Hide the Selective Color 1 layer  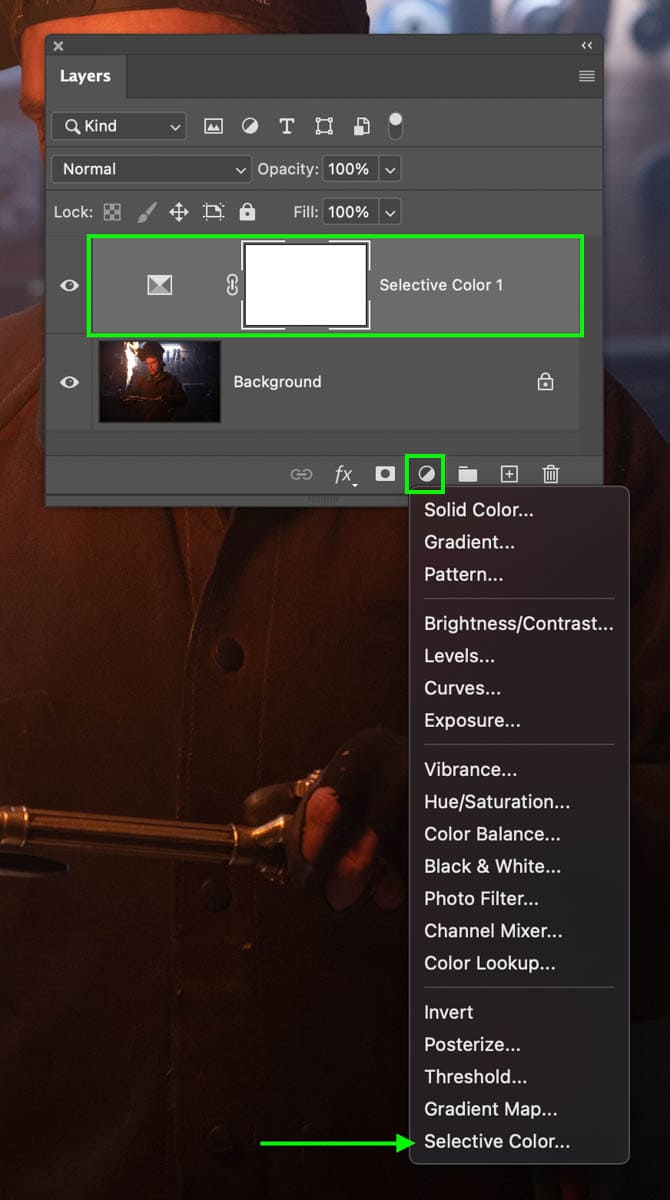click(69, 285)
